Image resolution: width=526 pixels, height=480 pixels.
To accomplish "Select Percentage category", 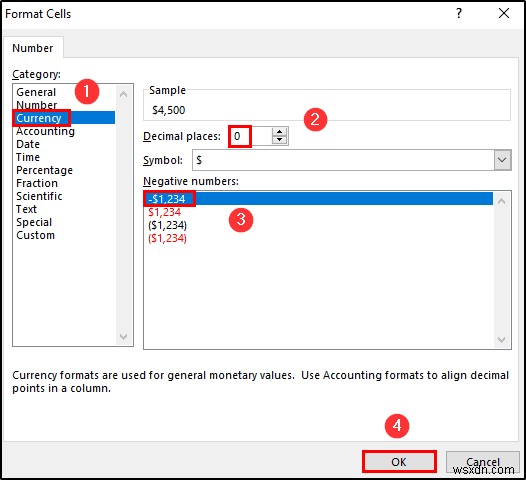I will [44, 170].
